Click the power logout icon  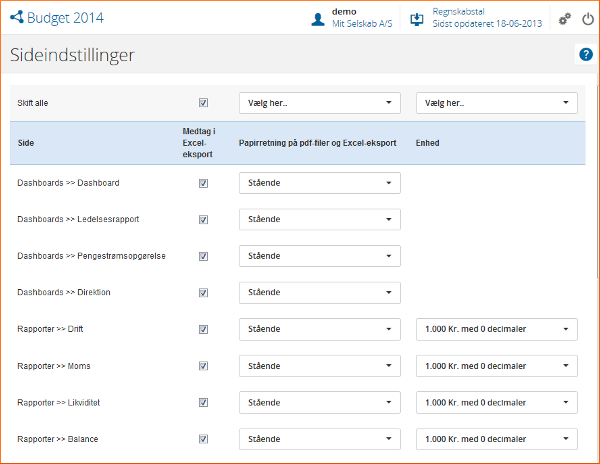[587, 19]
